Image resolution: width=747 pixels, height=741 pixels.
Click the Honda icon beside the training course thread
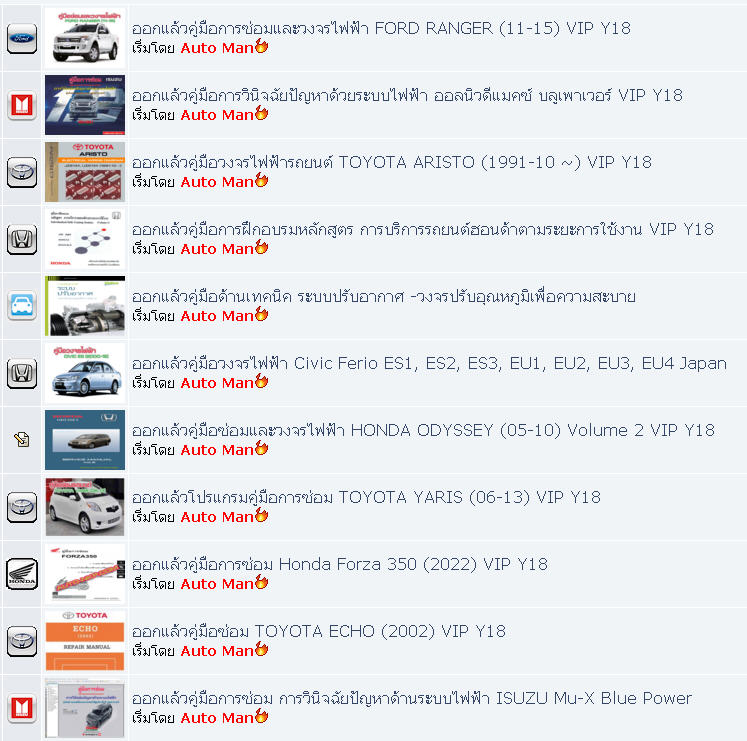point(22,239)
